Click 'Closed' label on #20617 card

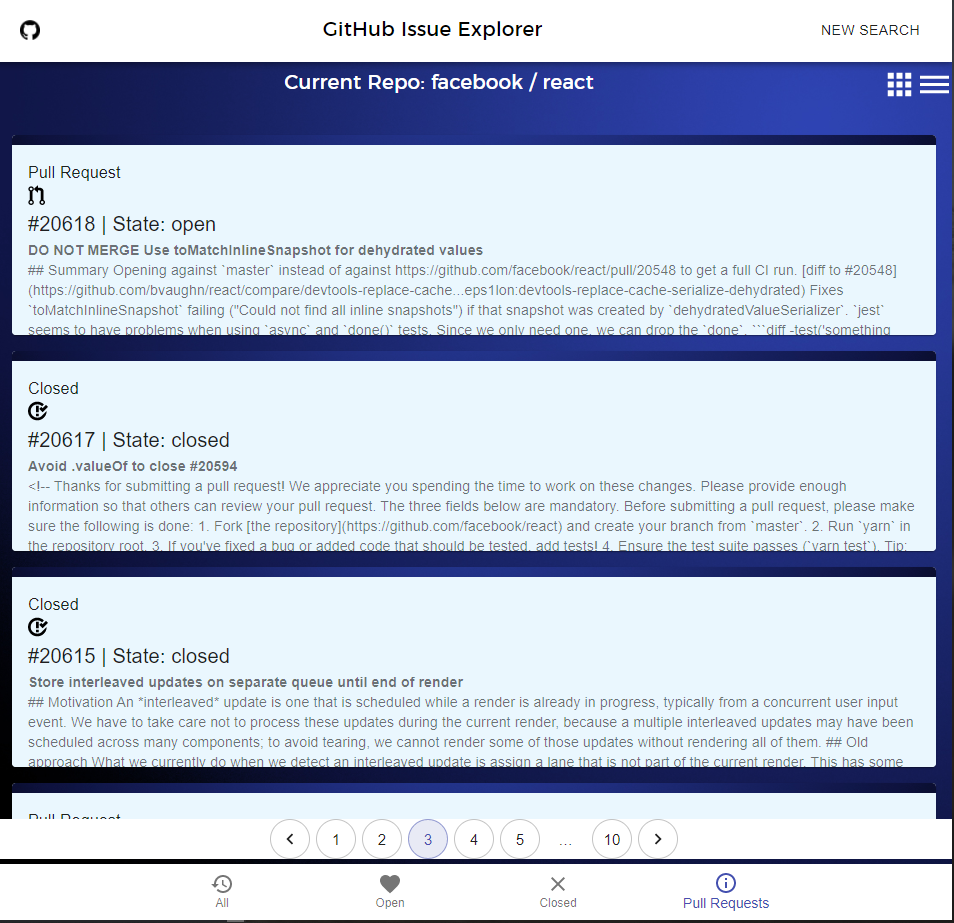[x=54, y=388]
